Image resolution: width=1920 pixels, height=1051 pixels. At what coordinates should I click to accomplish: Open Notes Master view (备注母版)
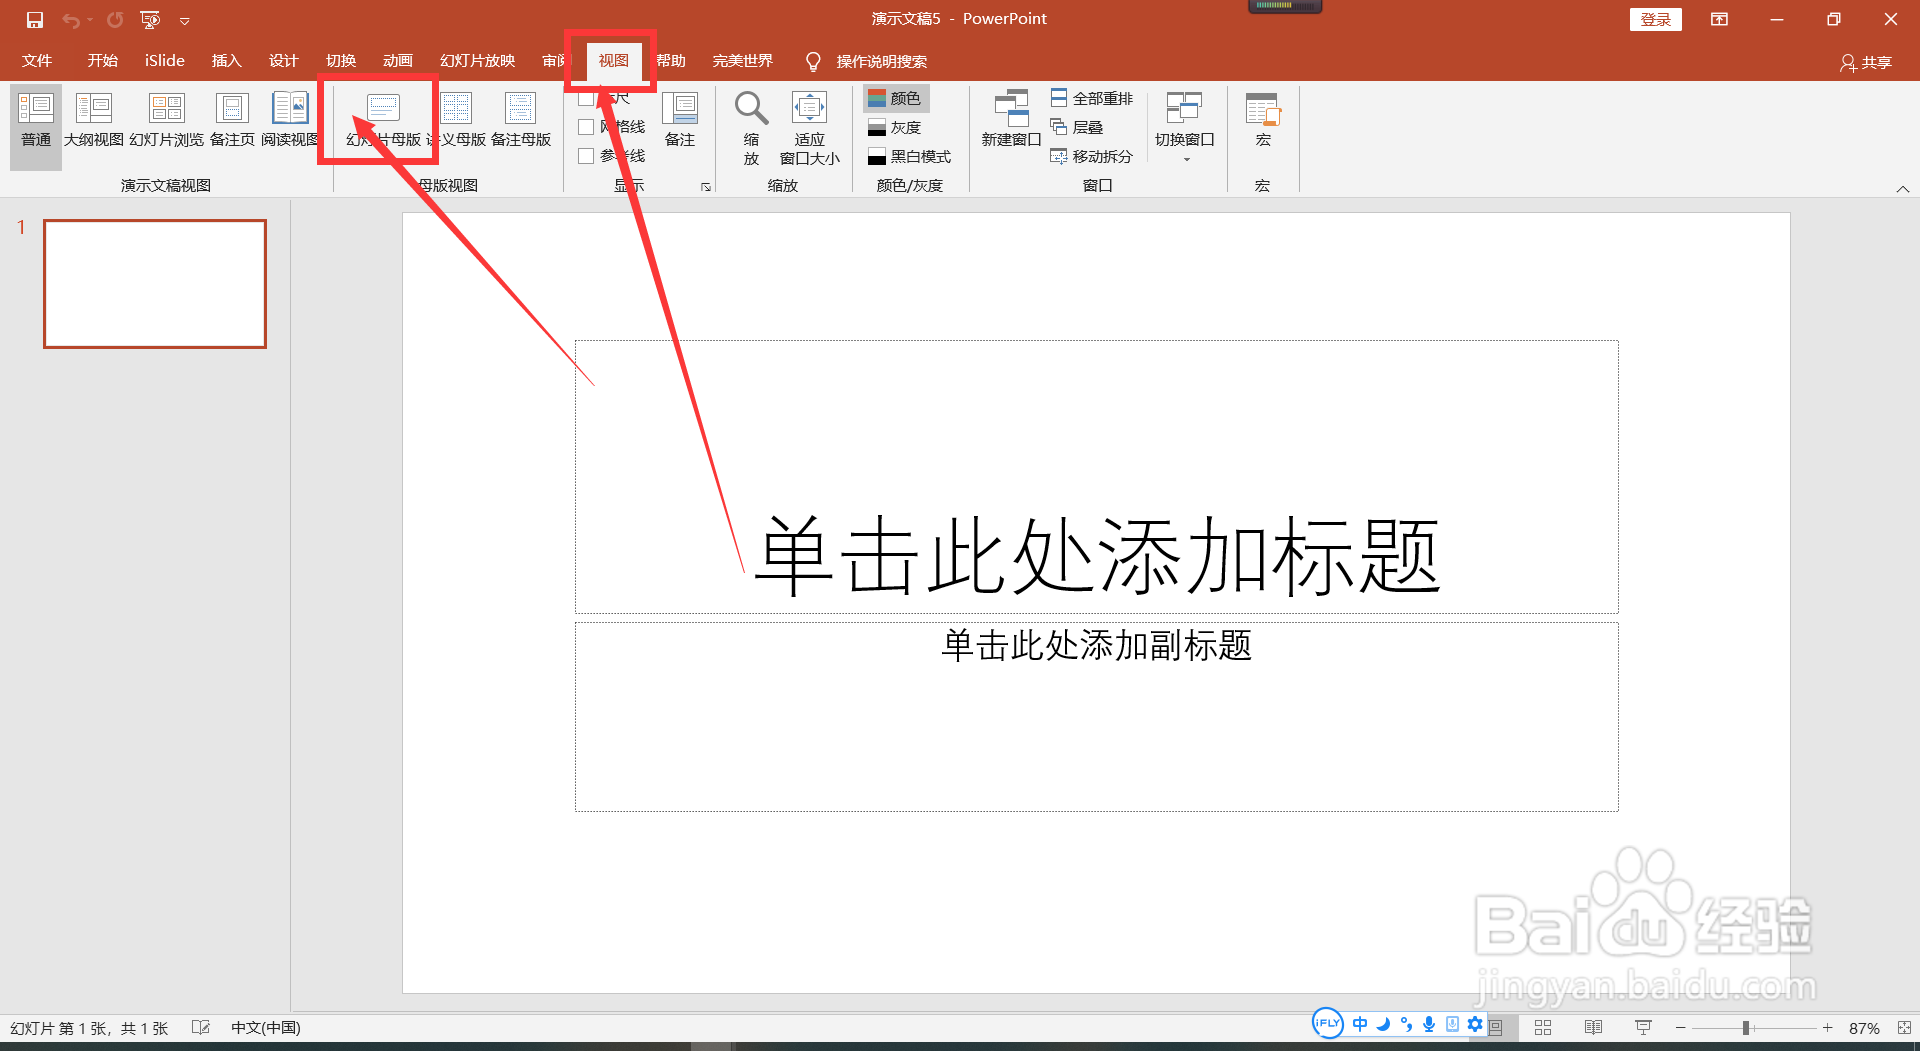click(x=521, y=121)
